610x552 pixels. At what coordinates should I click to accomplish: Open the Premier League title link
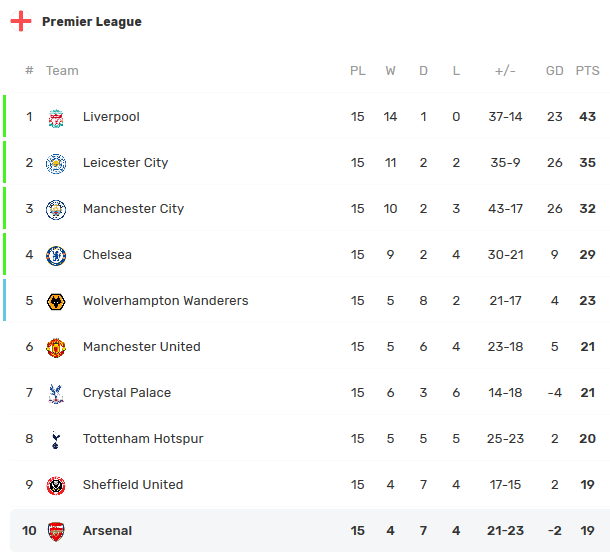pyautogui.click(x=92, y=22)
